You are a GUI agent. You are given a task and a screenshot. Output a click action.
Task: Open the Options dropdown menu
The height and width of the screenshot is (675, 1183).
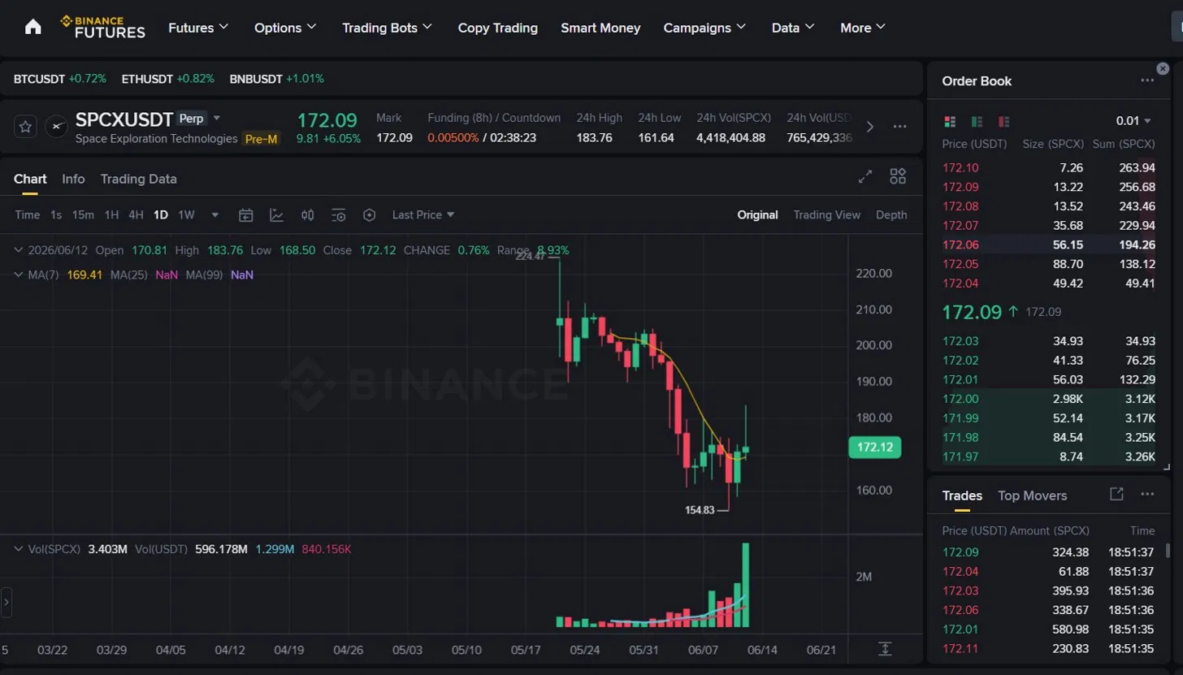[x=284, y=27]
